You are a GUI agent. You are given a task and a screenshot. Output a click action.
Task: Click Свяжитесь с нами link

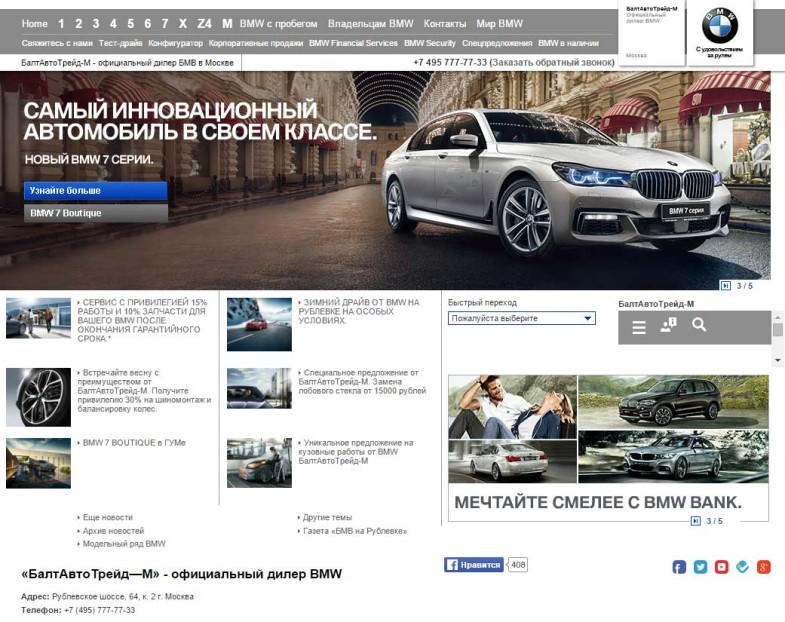click(x=57, y=43)
